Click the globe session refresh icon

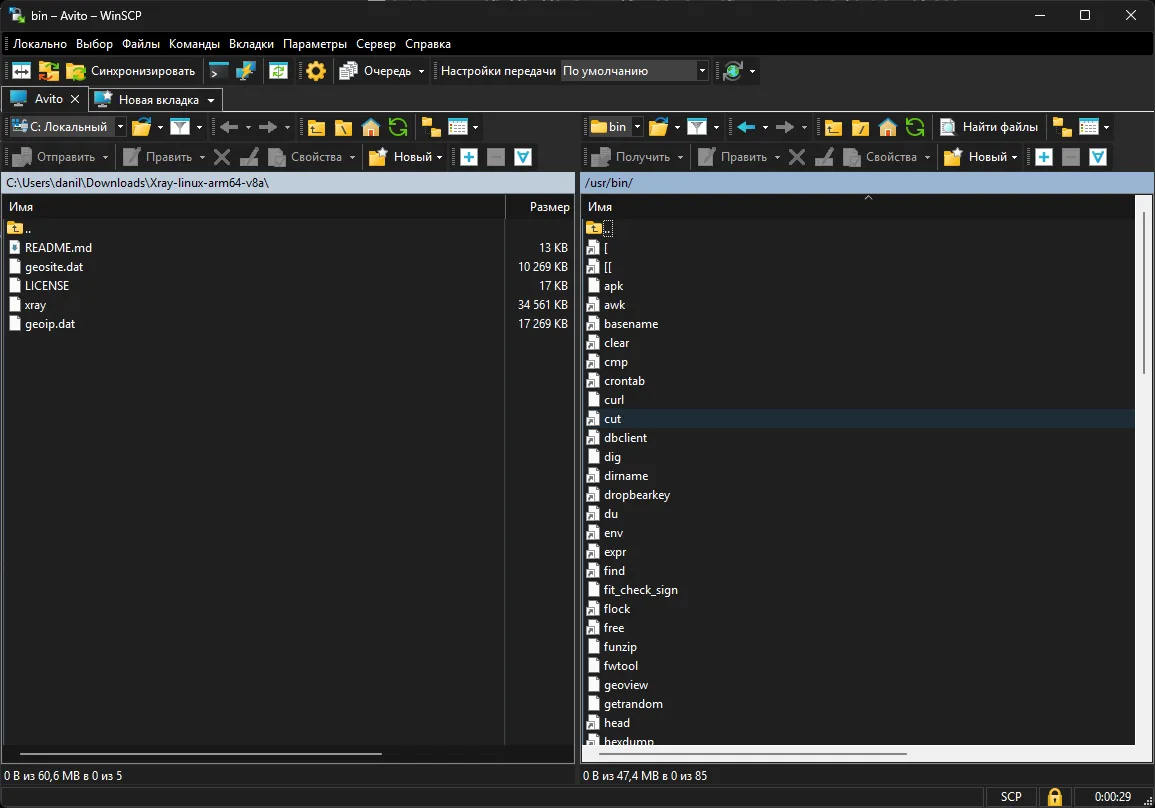[733, 71]
